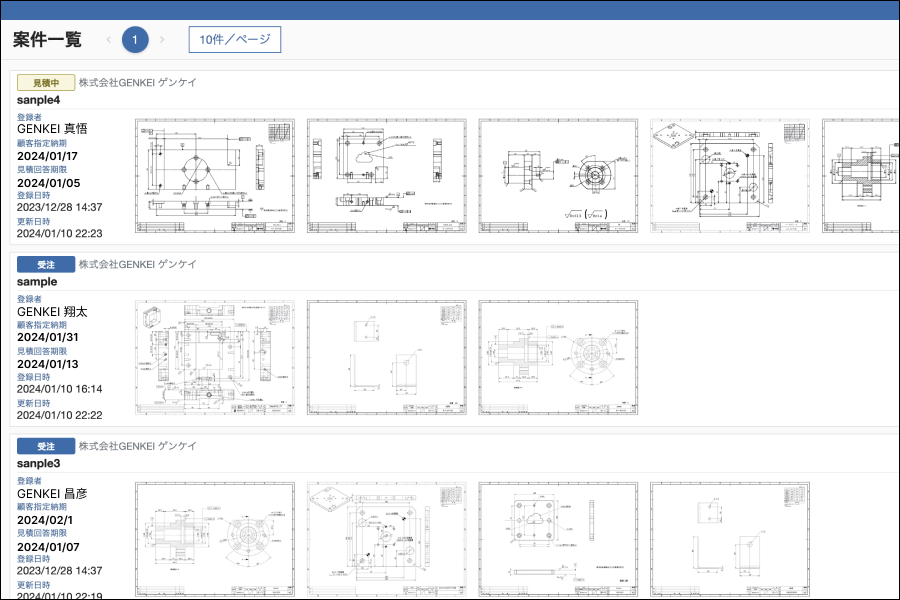Click the next page arrow
This screenshot has height=600, width=900.
click(162, 40)
